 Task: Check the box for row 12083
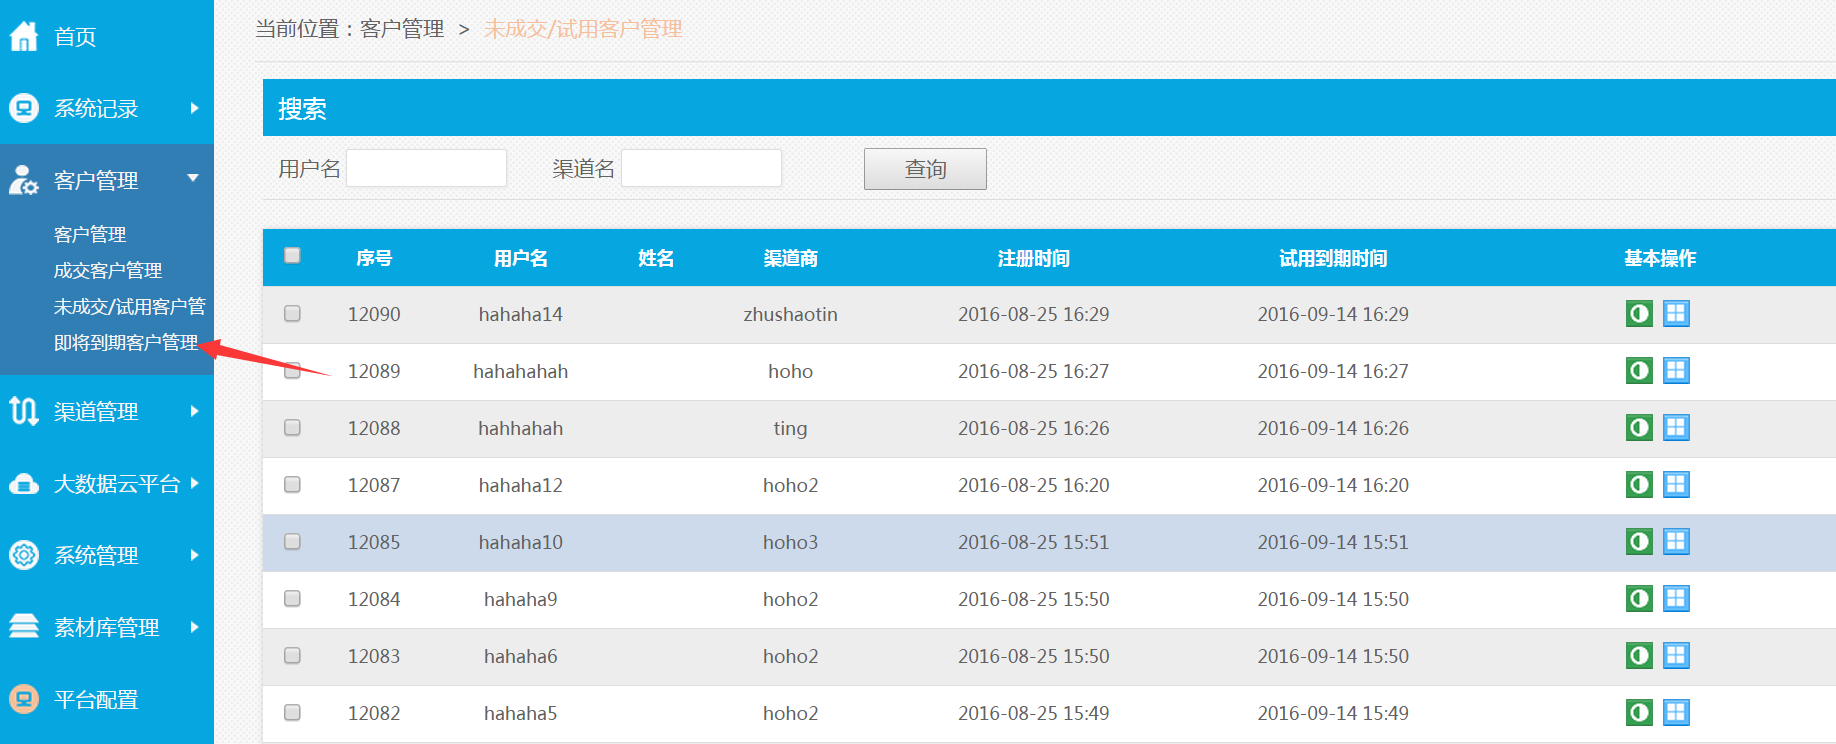pyautogui.click(x=292, y=655)
